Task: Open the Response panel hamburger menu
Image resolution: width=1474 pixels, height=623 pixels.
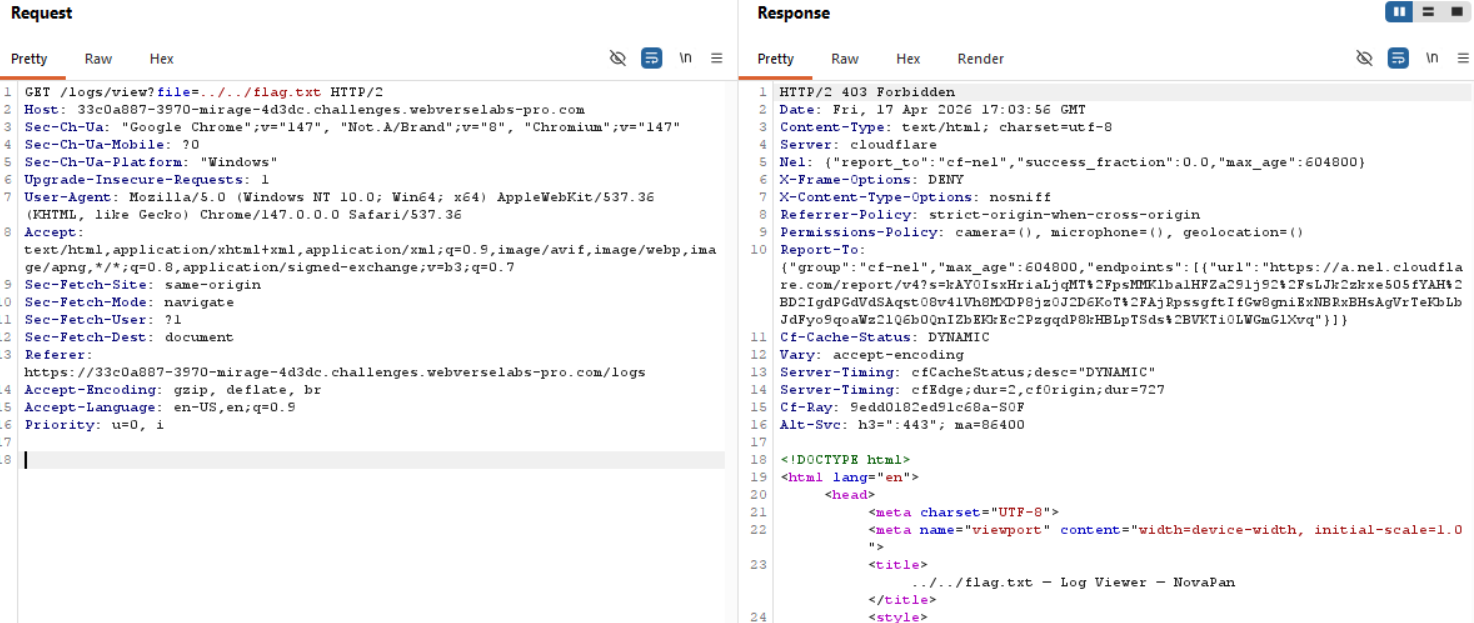Action: pos(1463,58)
